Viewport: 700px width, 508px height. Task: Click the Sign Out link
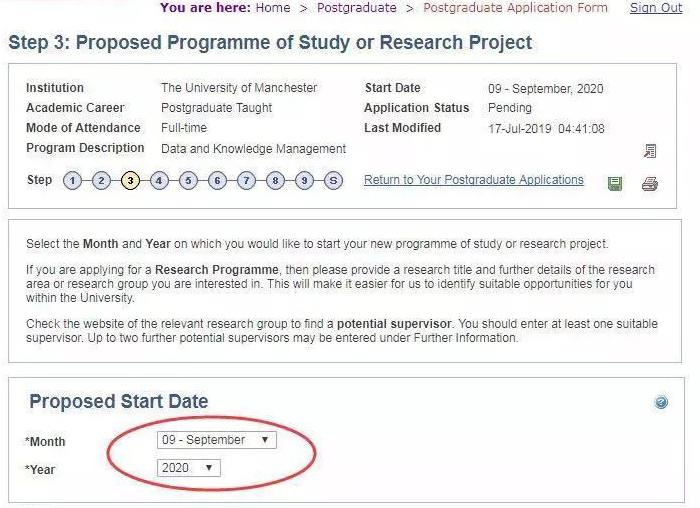pos(656,8)
